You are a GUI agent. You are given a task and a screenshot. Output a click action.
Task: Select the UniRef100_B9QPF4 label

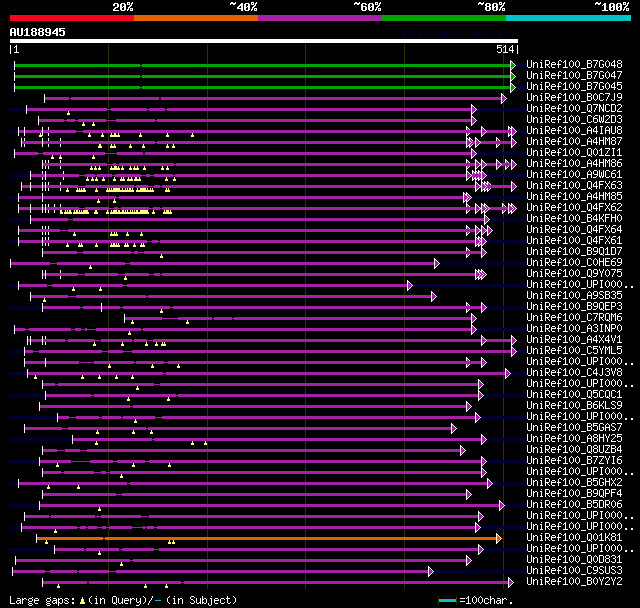(574, 494)
